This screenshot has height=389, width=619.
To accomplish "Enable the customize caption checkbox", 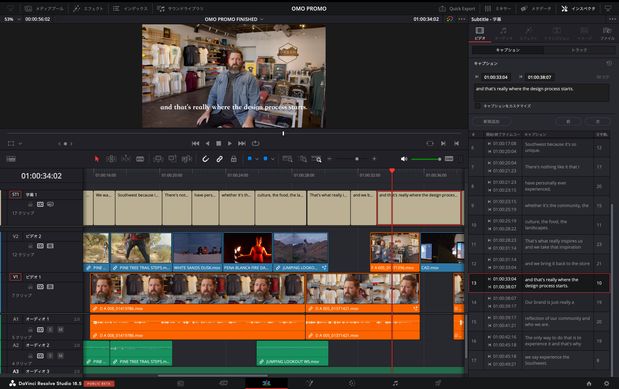I will tap(477, 106).
